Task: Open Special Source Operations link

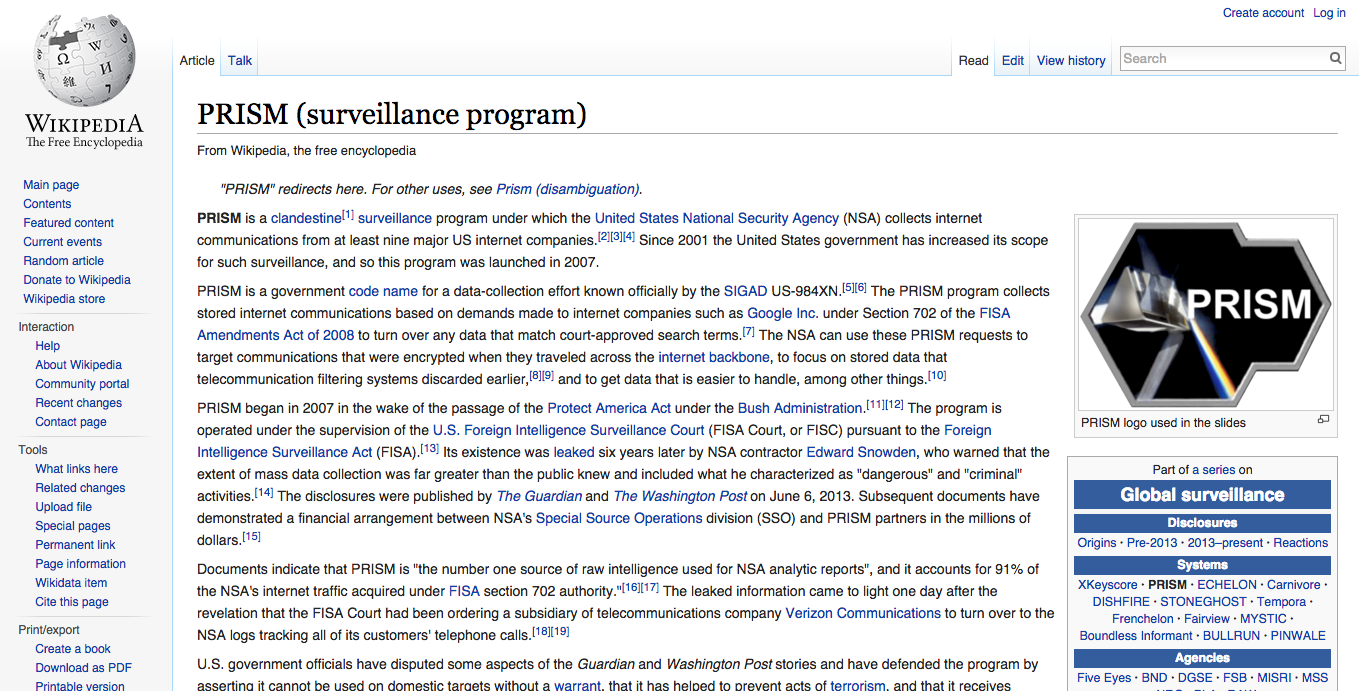Action: pos(619,518)
